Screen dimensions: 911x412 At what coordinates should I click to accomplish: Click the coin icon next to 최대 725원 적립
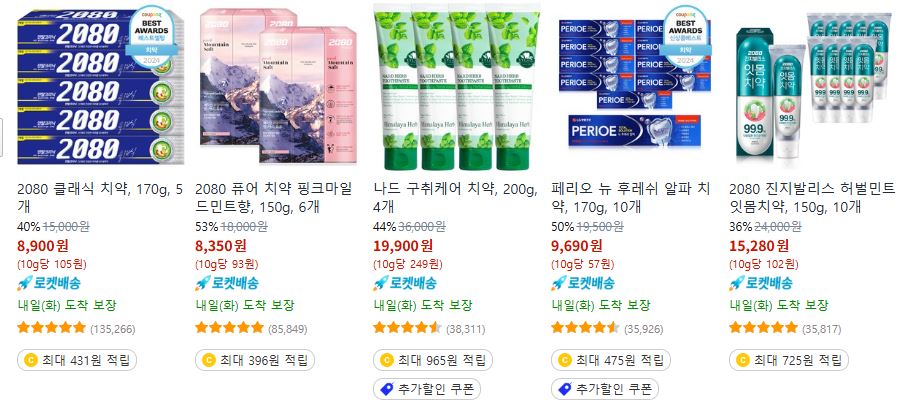coord(743,360)
